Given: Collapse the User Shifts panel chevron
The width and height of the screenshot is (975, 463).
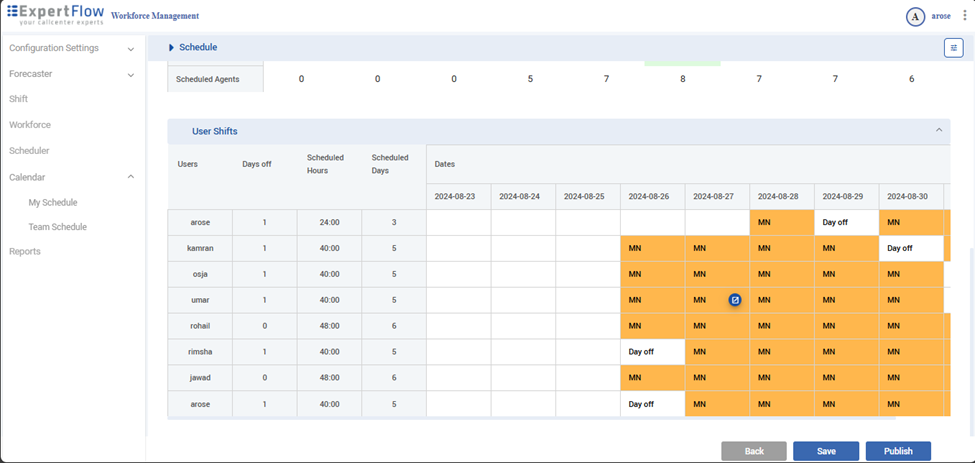Looking at the screenshot, I should coord(939,131).
